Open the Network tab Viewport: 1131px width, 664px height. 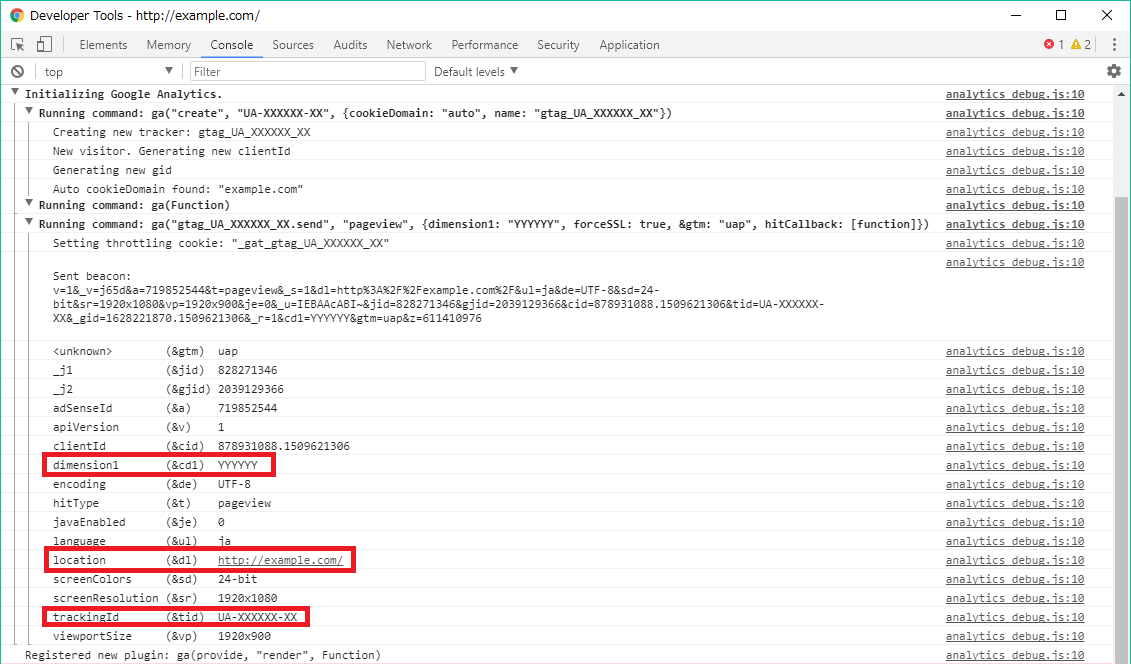[409, 45]
